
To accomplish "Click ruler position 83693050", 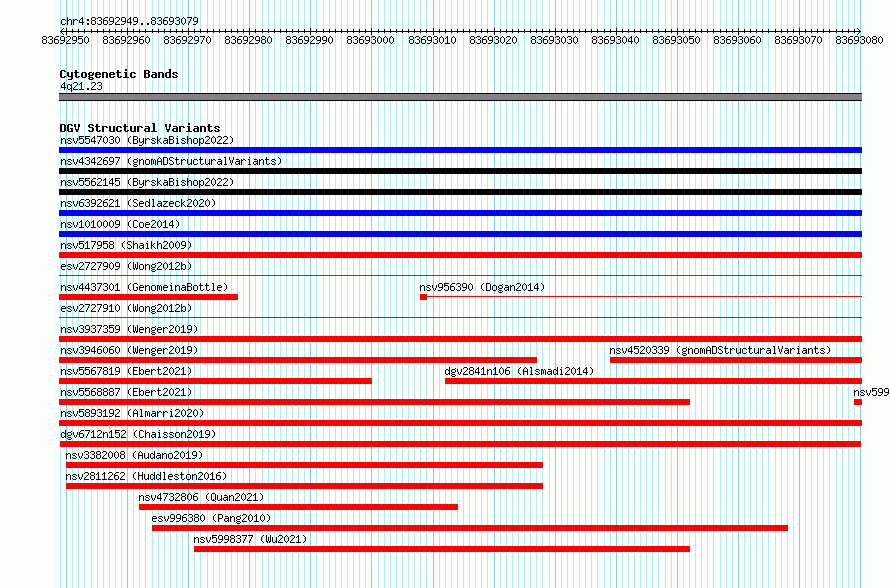I will pyautogui.click(x=676, y=40).
